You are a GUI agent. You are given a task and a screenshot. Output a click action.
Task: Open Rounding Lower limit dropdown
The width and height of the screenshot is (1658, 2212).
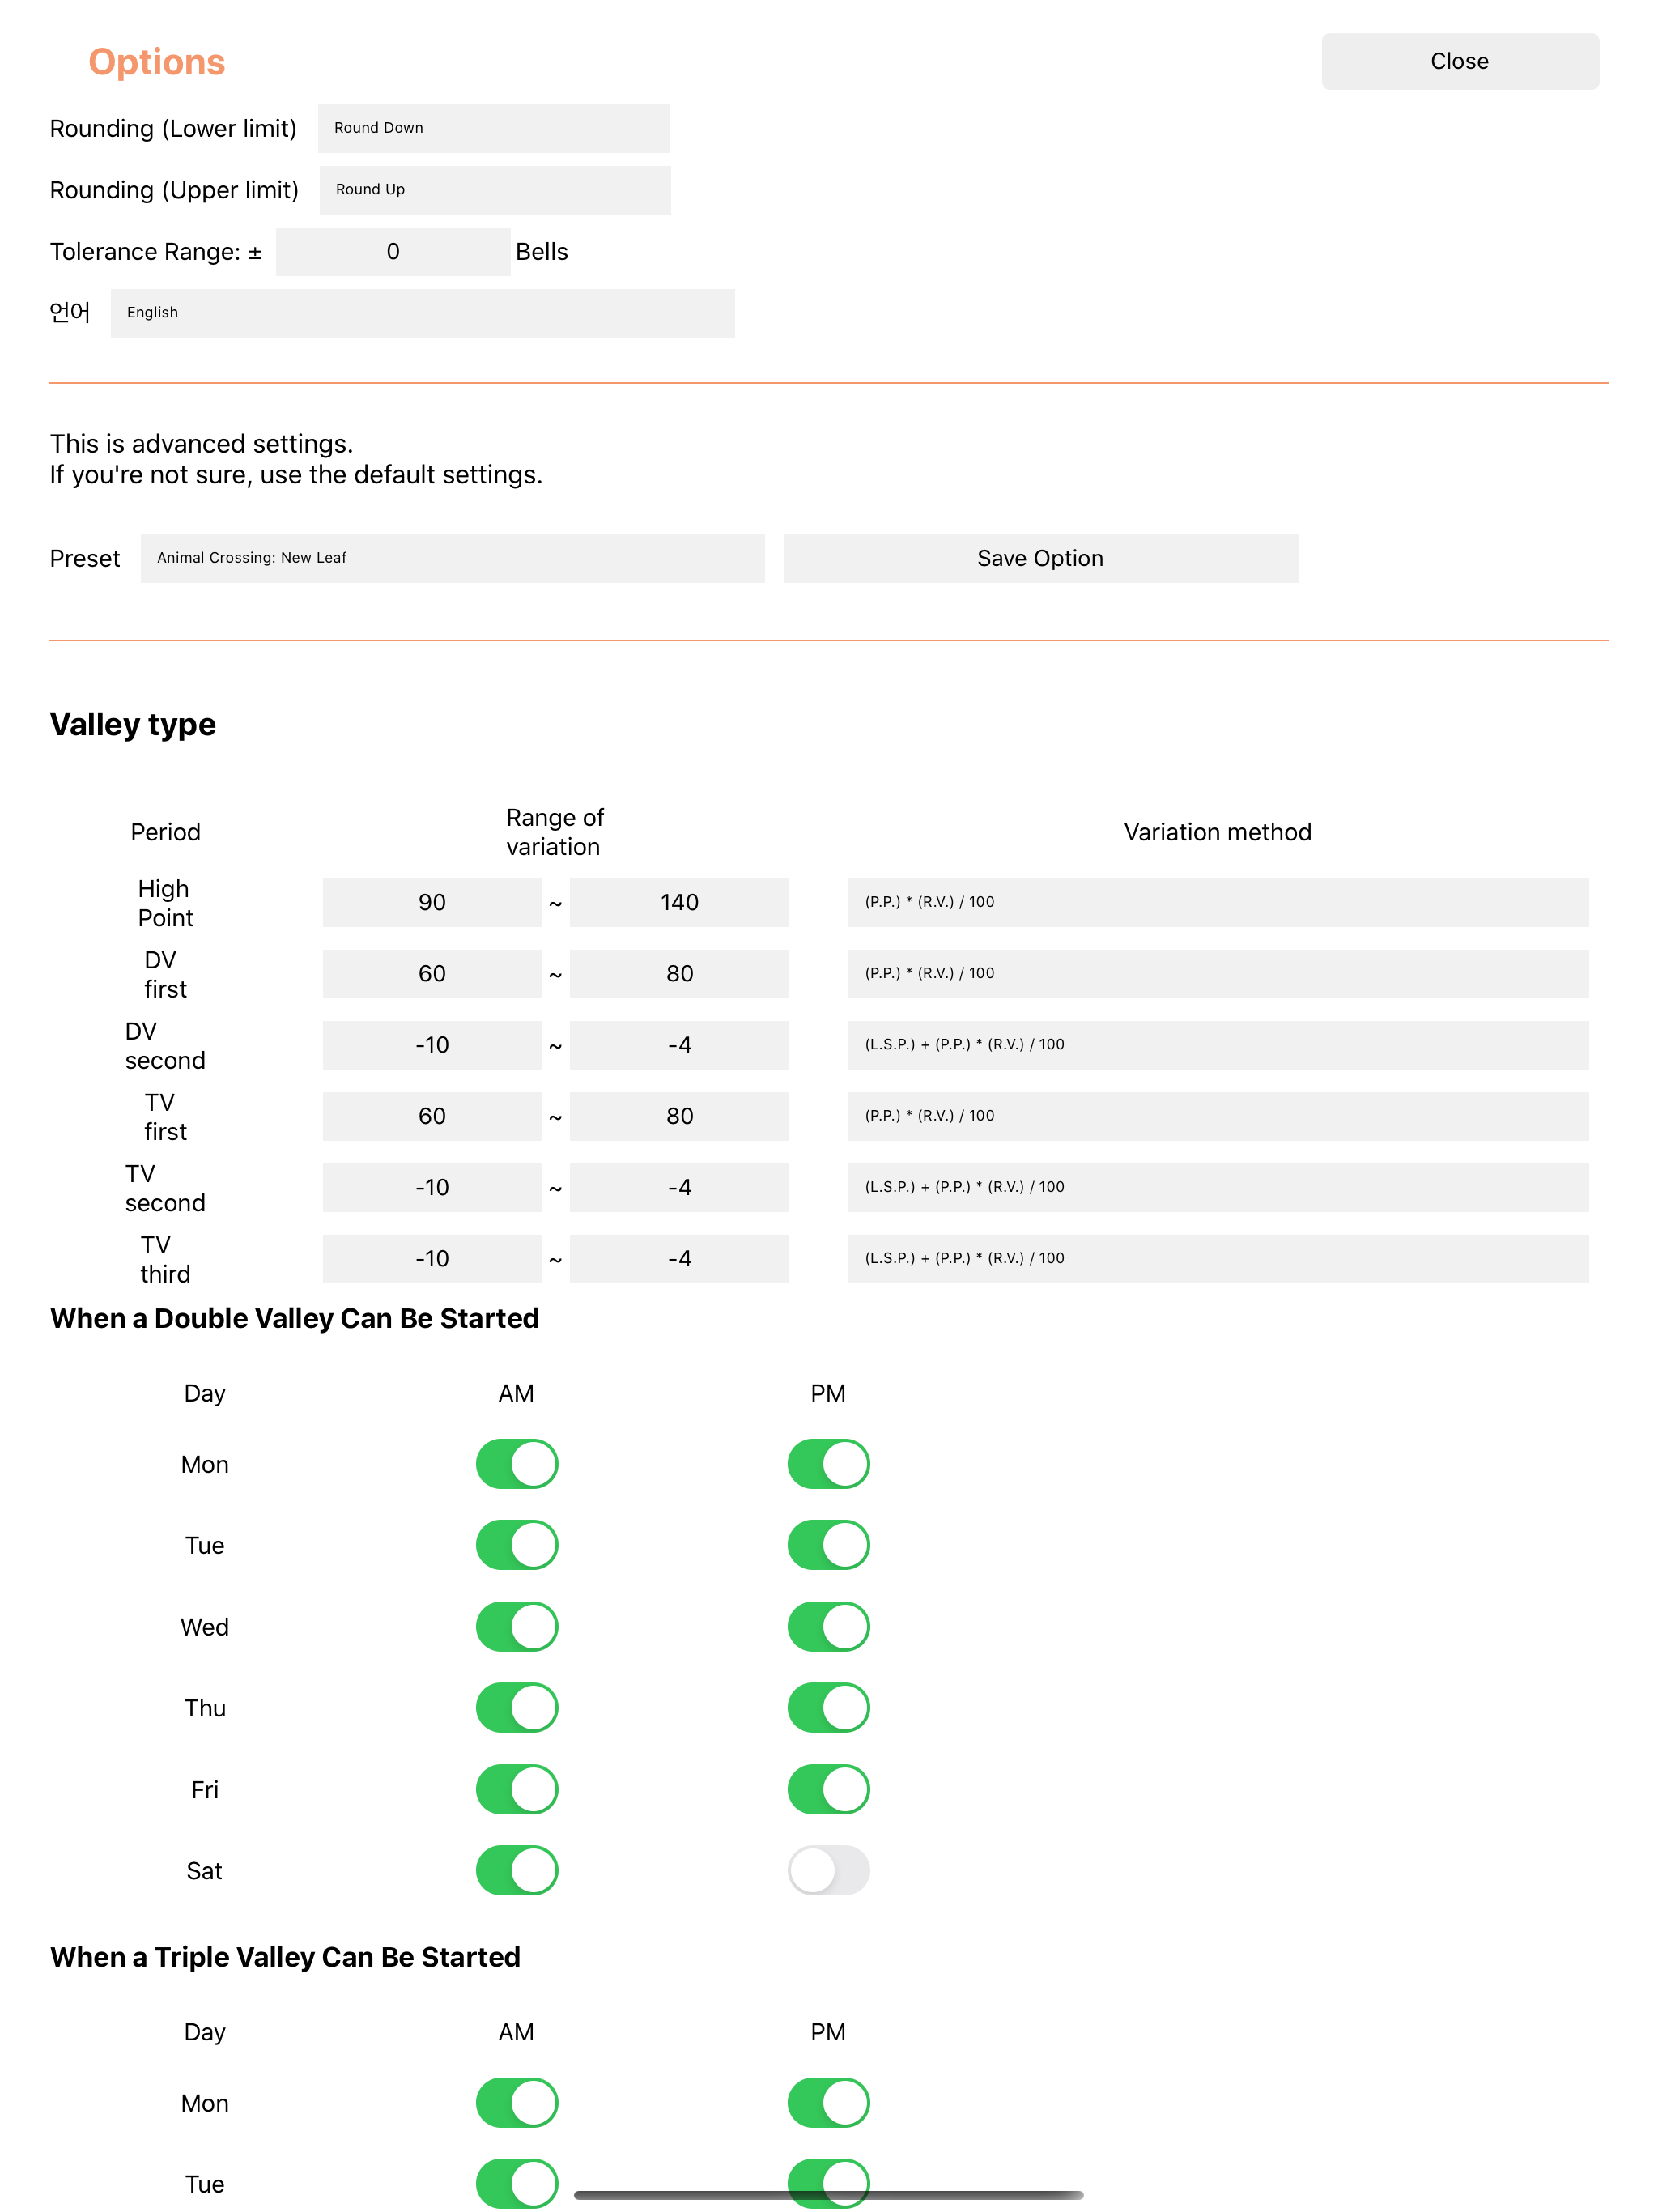(x=493, y=128)
